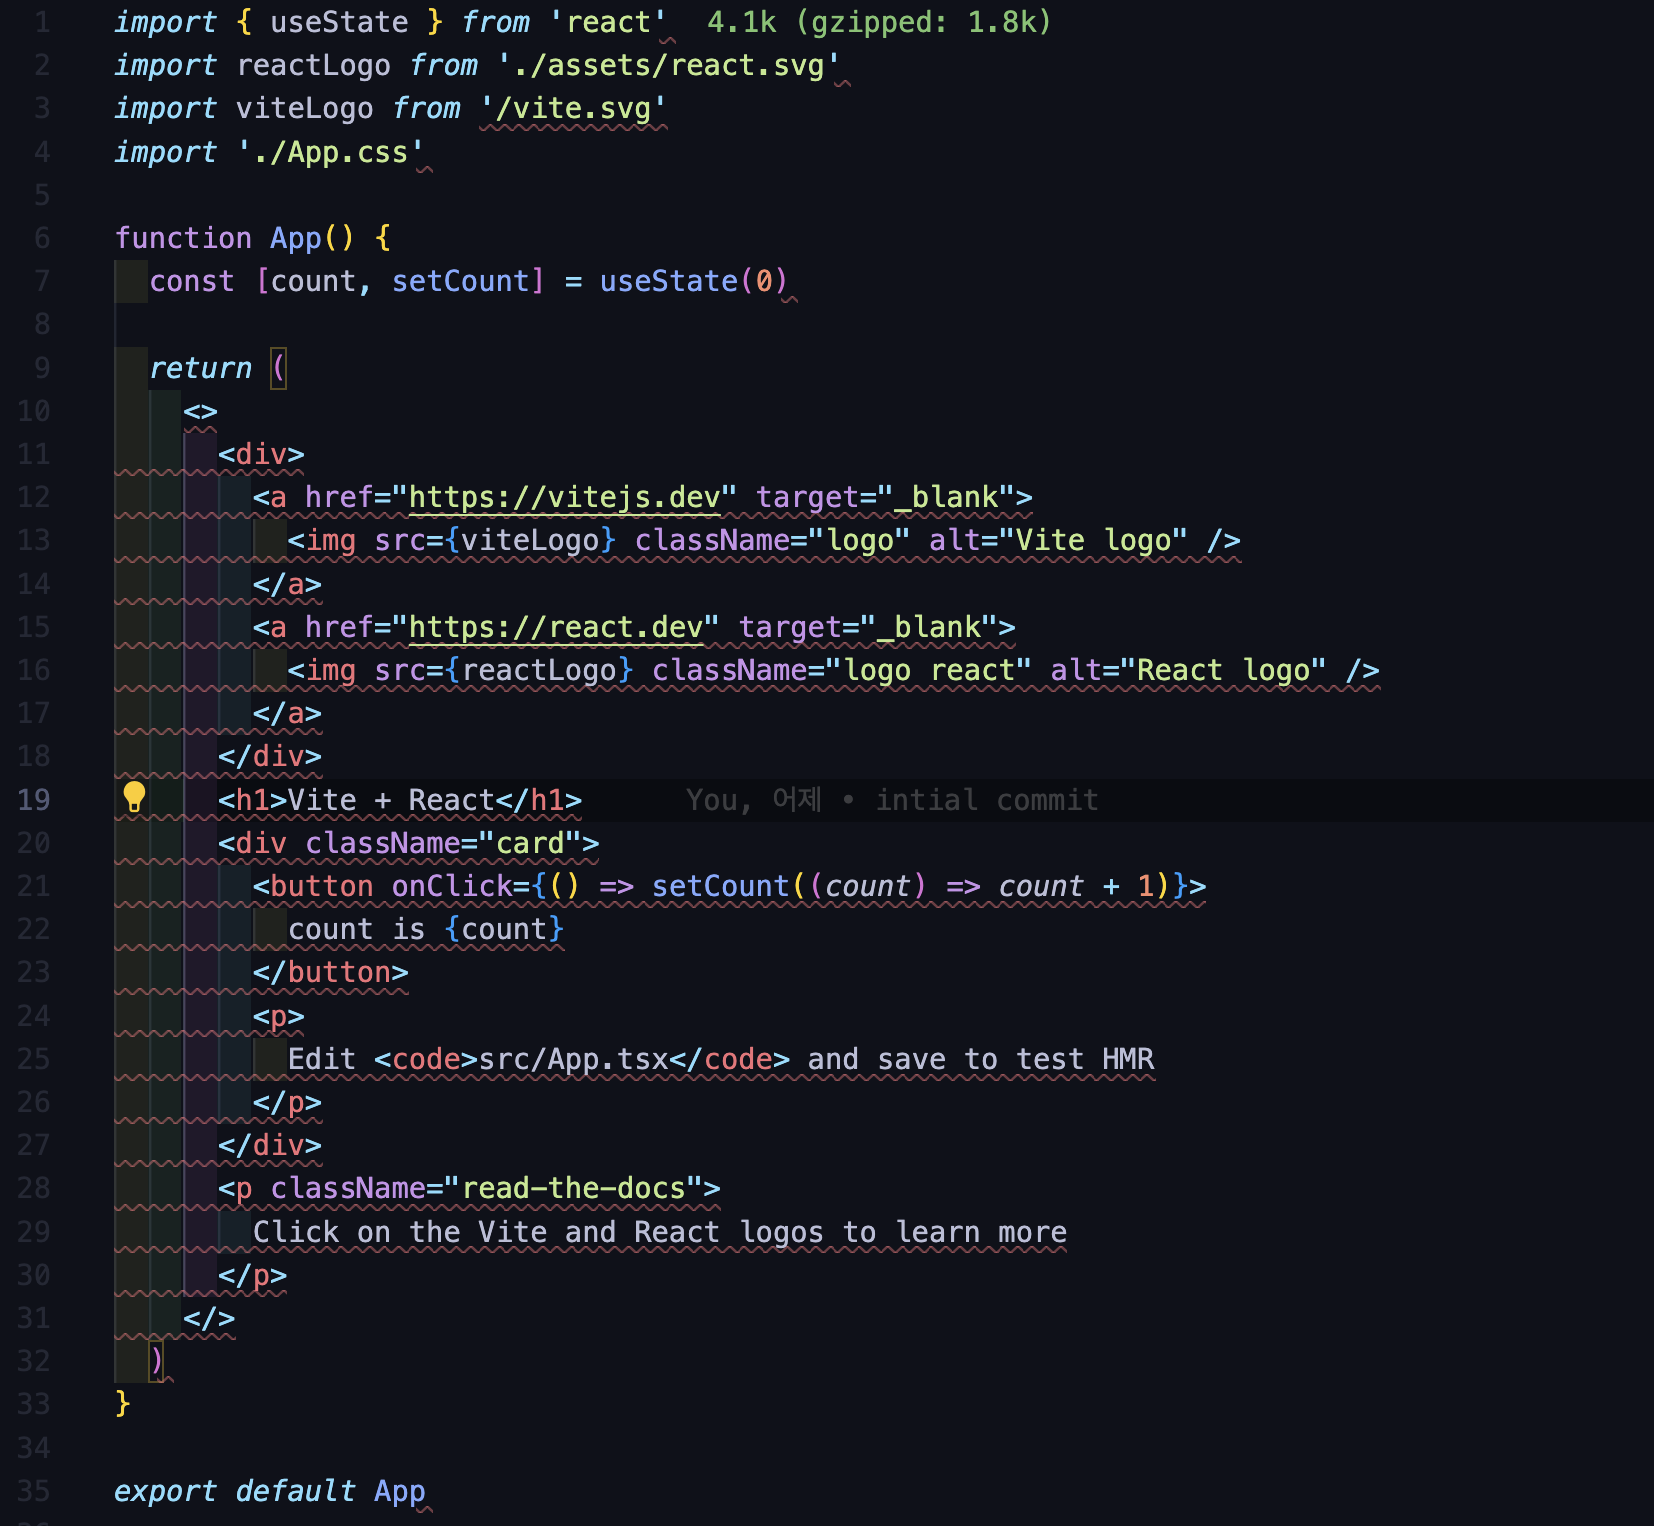The width and height of the screenshot is (1654, 1526).
Task: Open the https://react.dev link in the code
Action: point(556,627)
